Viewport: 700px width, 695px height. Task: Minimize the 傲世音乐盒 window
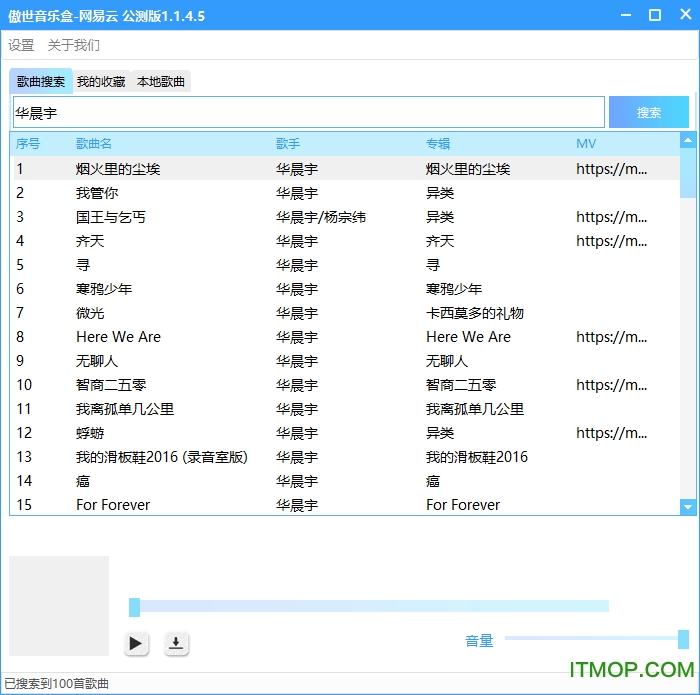626,15
